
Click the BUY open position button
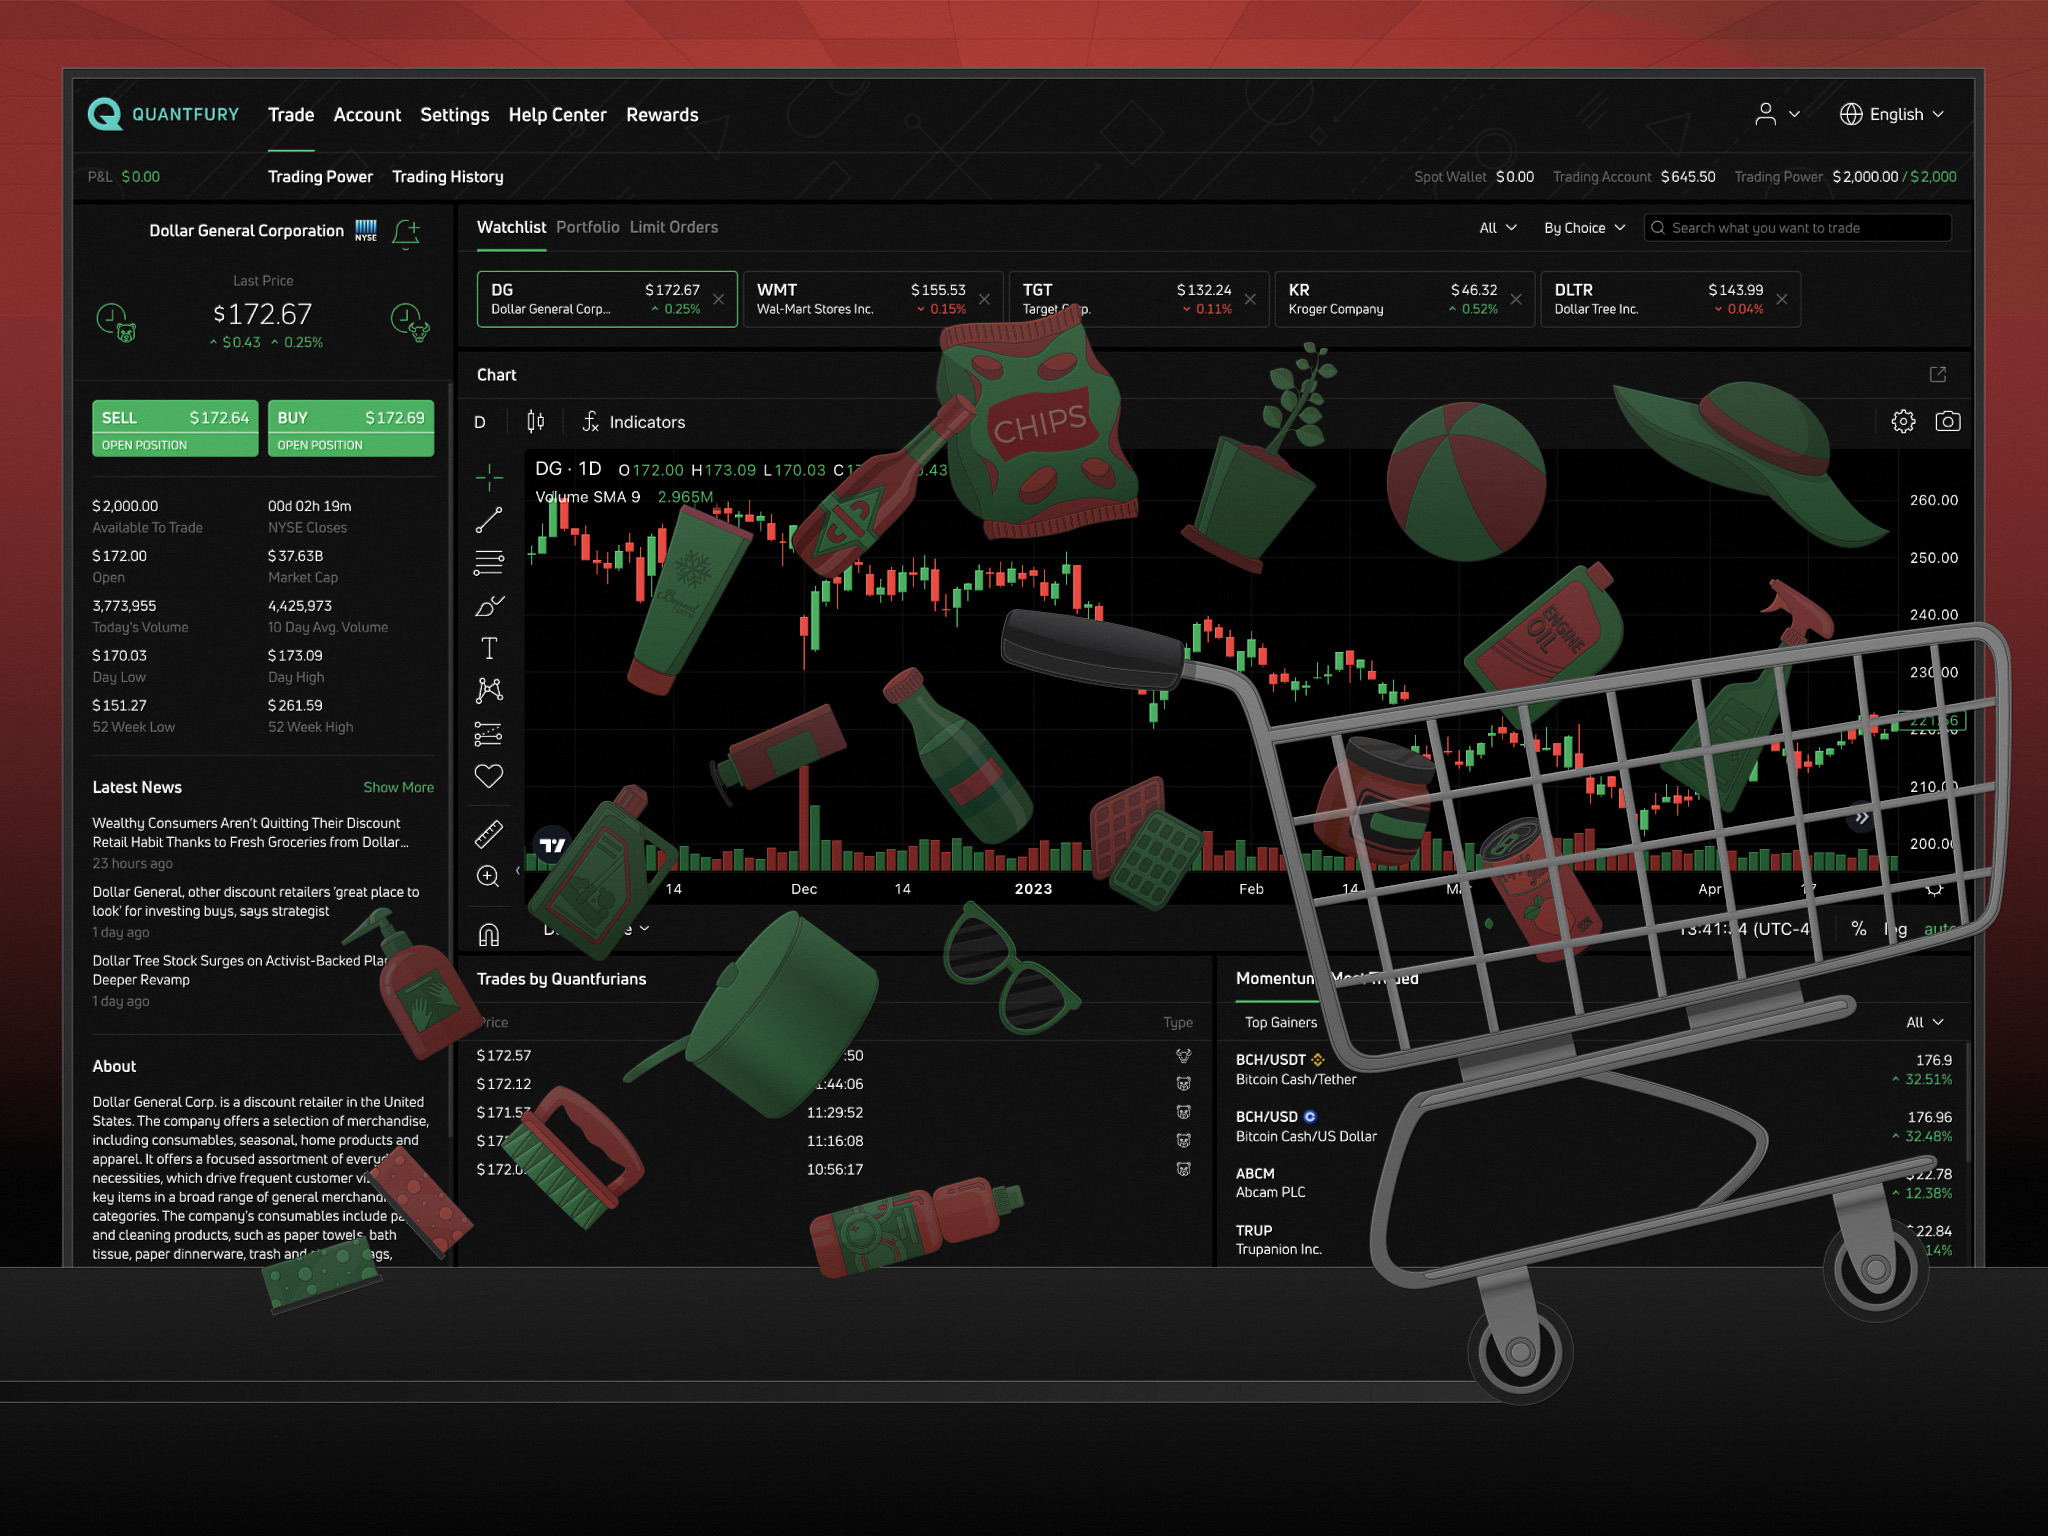tap(350, 428)
